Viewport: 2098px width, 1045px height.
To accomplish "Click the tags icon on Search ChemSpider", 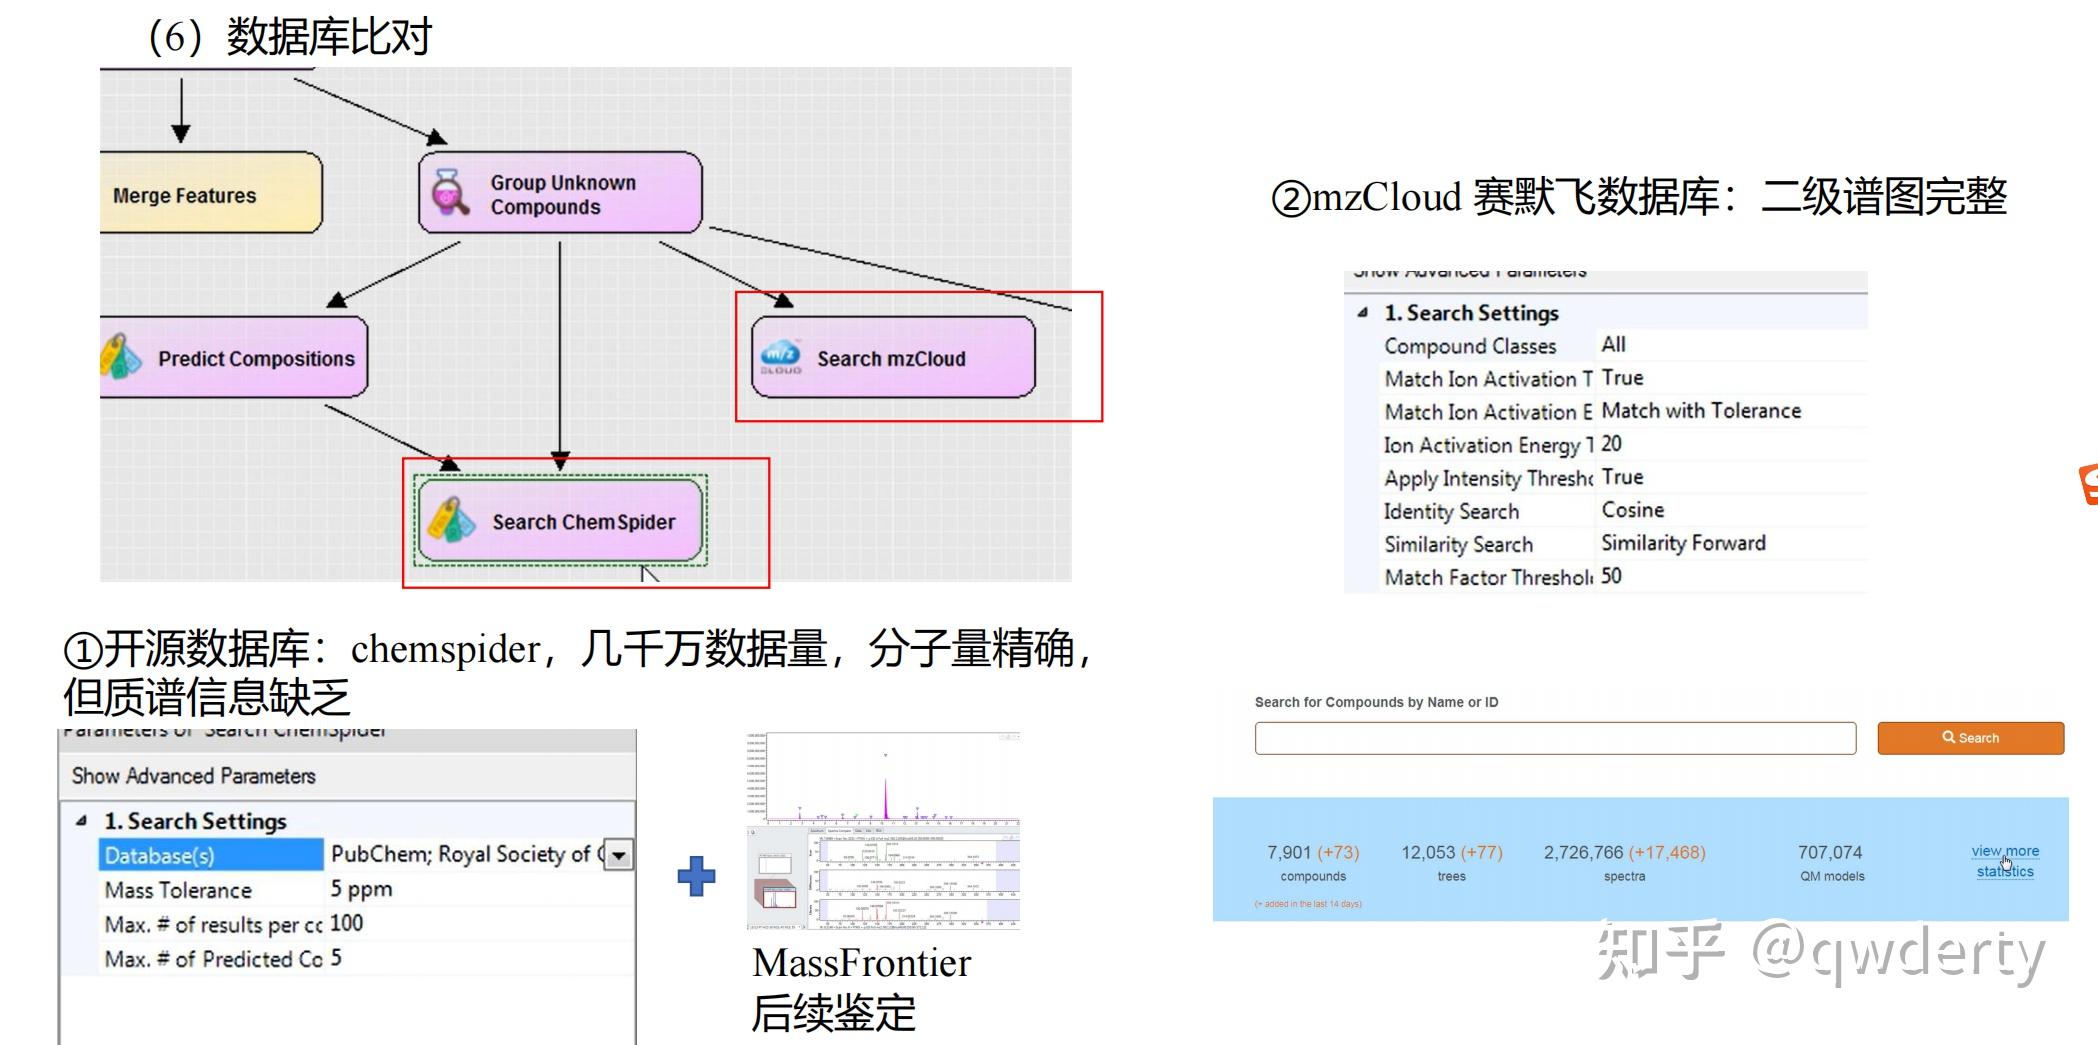I will tap(452, 521).
